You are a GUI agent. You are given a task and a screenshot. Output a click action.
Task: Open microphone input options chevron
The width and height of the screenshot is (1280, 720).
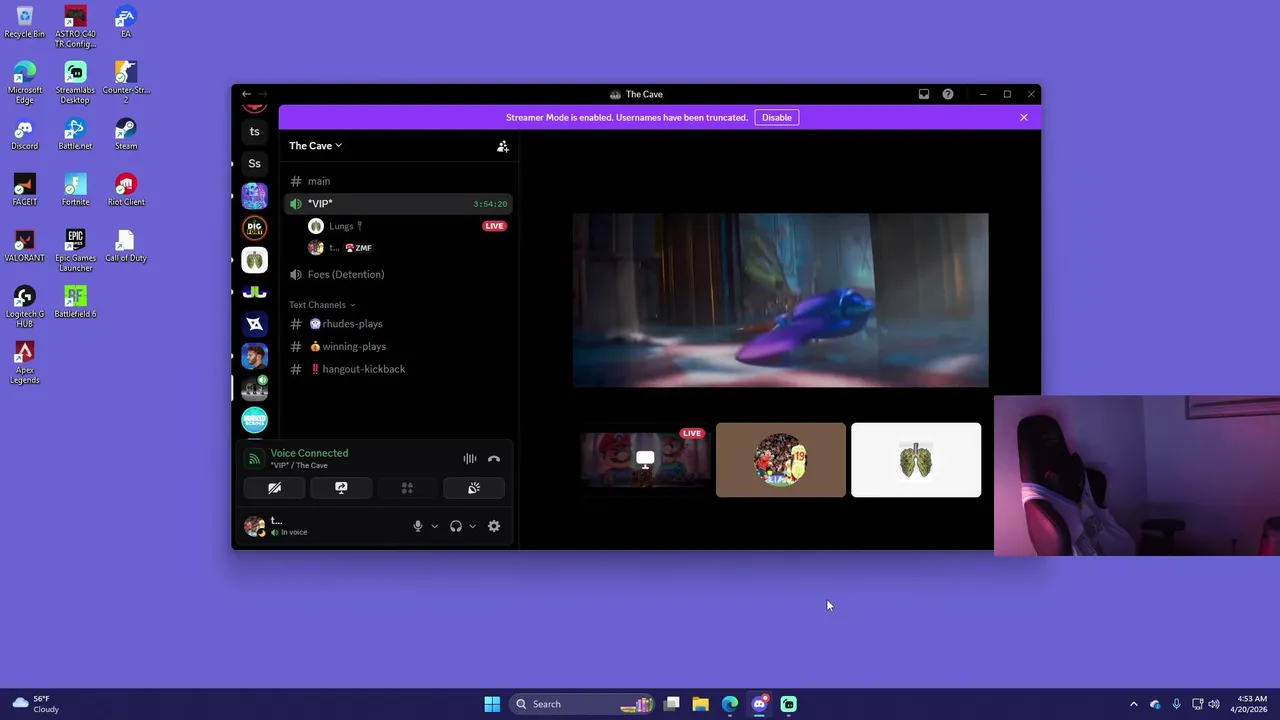(434, 526)
